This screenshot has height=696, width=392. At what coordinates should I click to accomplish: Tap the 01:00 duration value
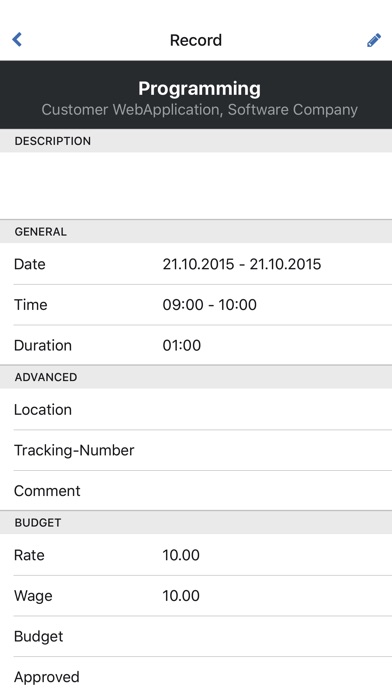[x=182, y=345]
